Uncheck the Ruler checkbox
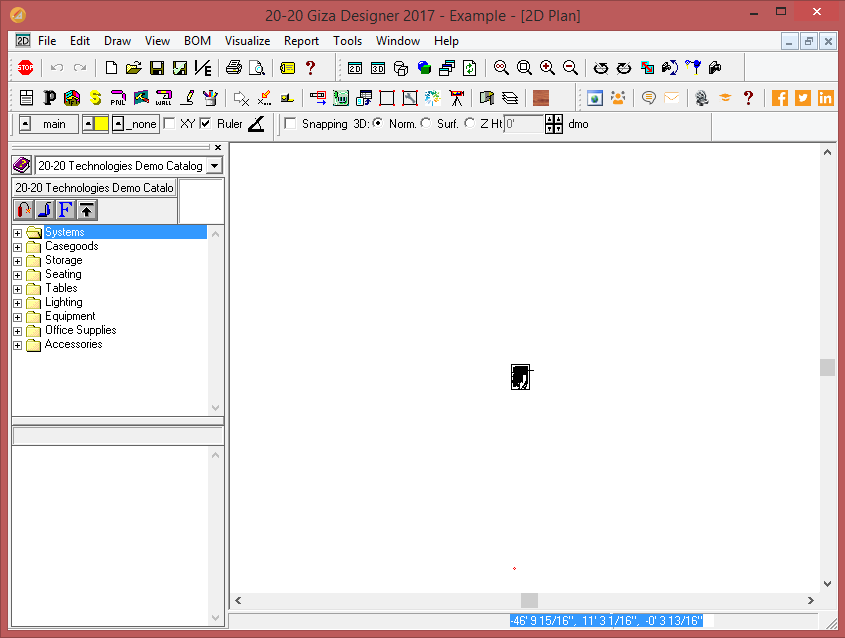This screenshot has height=638, width=845. coord(205,124)
